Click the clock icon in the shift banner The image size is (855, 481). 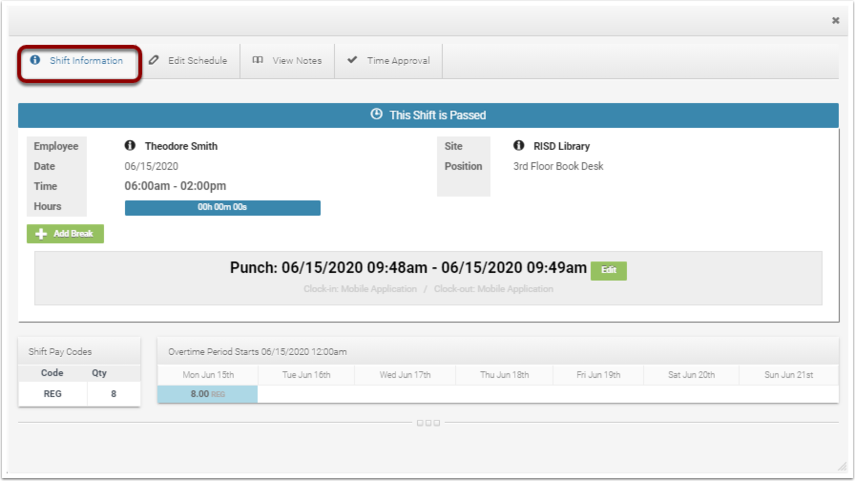[x=376, y=115]
